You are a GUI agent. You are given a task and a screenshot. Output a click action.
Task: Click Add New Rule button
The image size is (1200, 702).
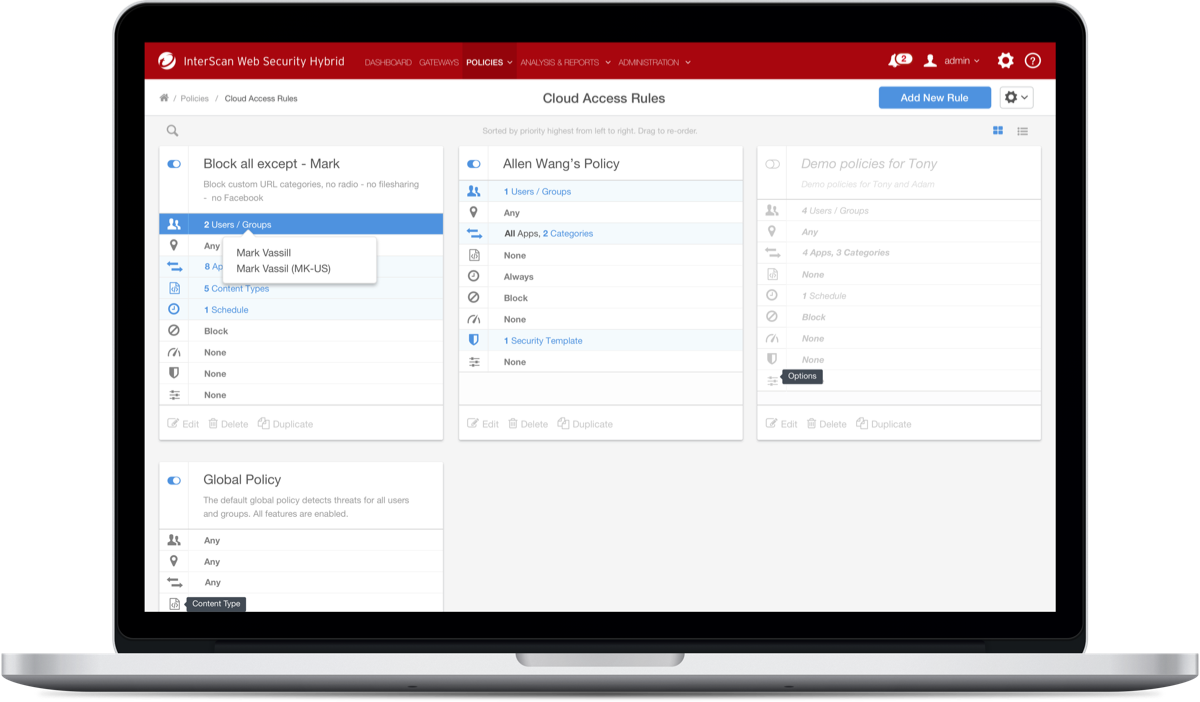pos(935,97)
